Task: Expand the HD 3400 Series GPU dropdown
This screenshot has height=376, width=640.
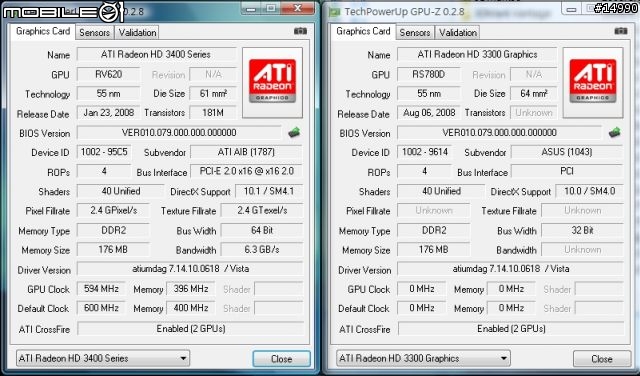Action: (102, 358)
